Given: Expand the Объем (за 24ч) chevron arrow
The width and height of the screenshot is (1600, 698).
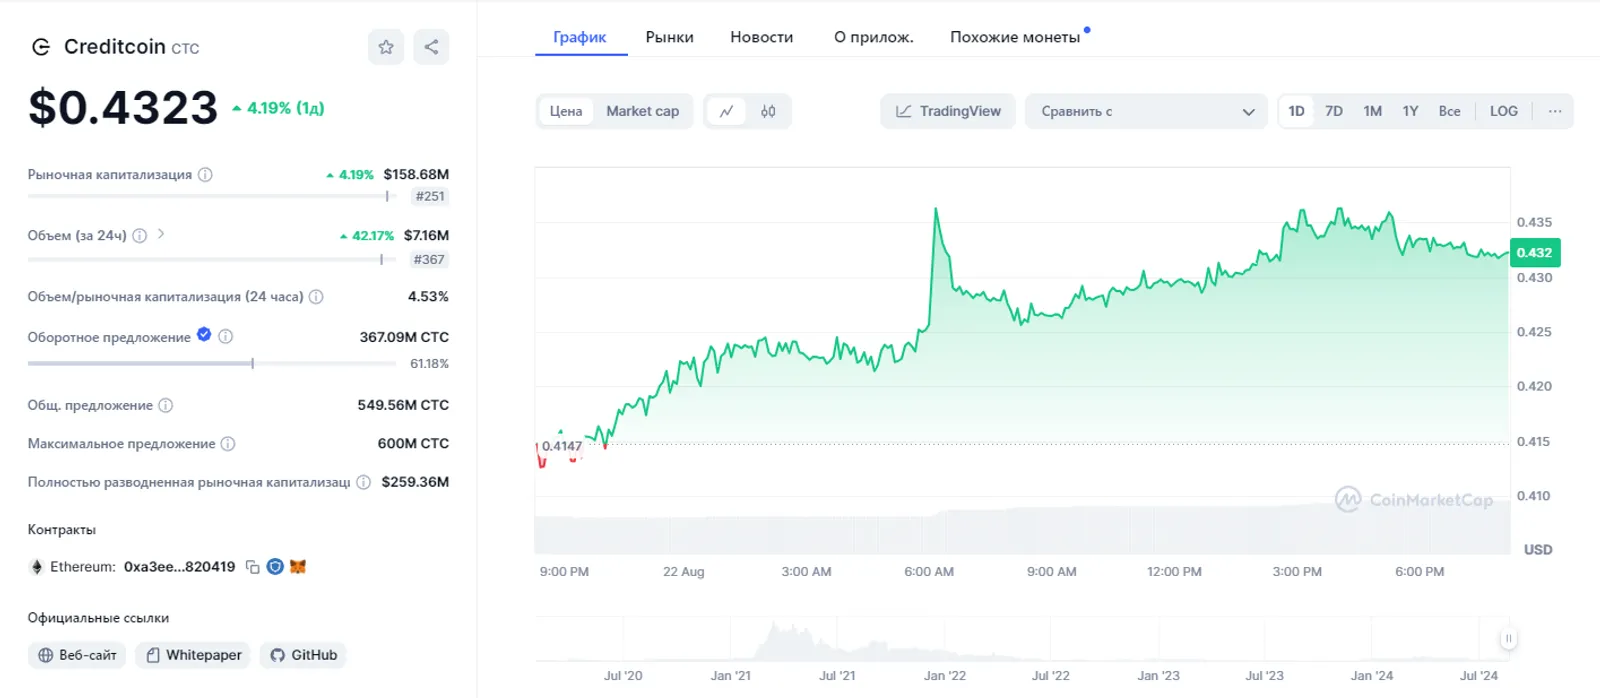Looking at the screenshot, I should [x=161, y=234].
